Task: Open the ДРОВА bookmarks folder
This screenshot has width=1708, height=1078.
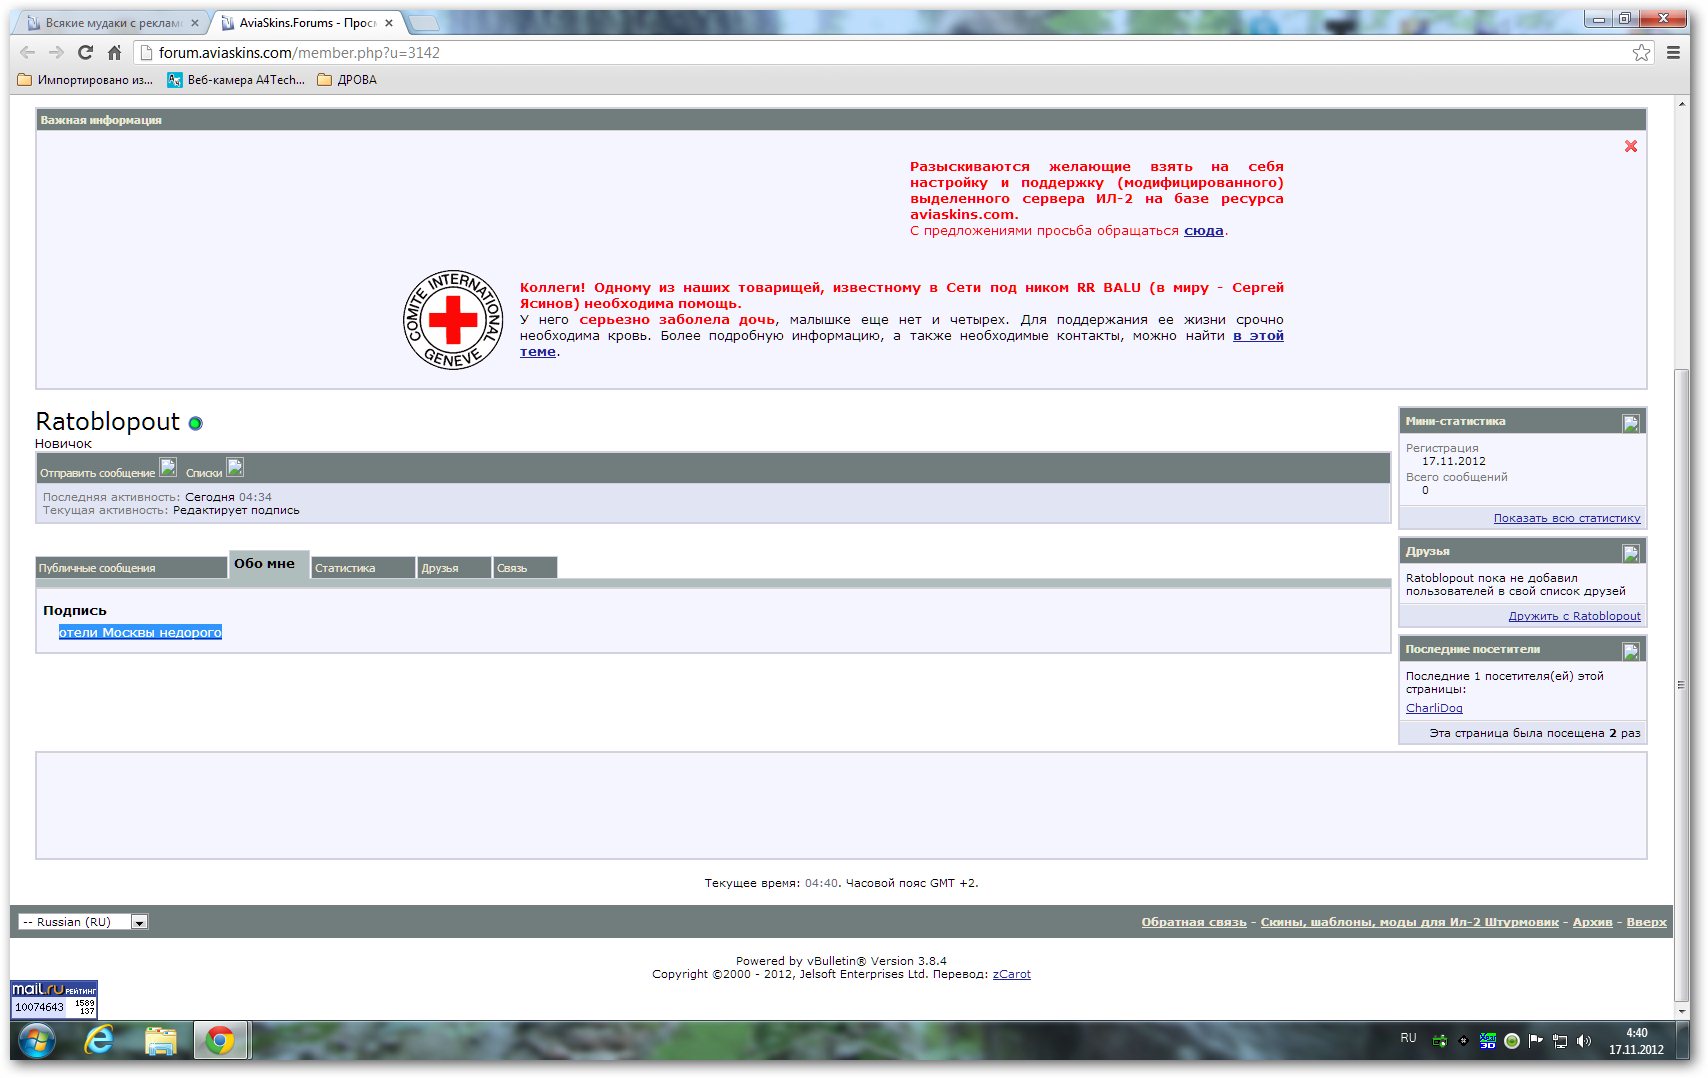Action: coord(347,80)
